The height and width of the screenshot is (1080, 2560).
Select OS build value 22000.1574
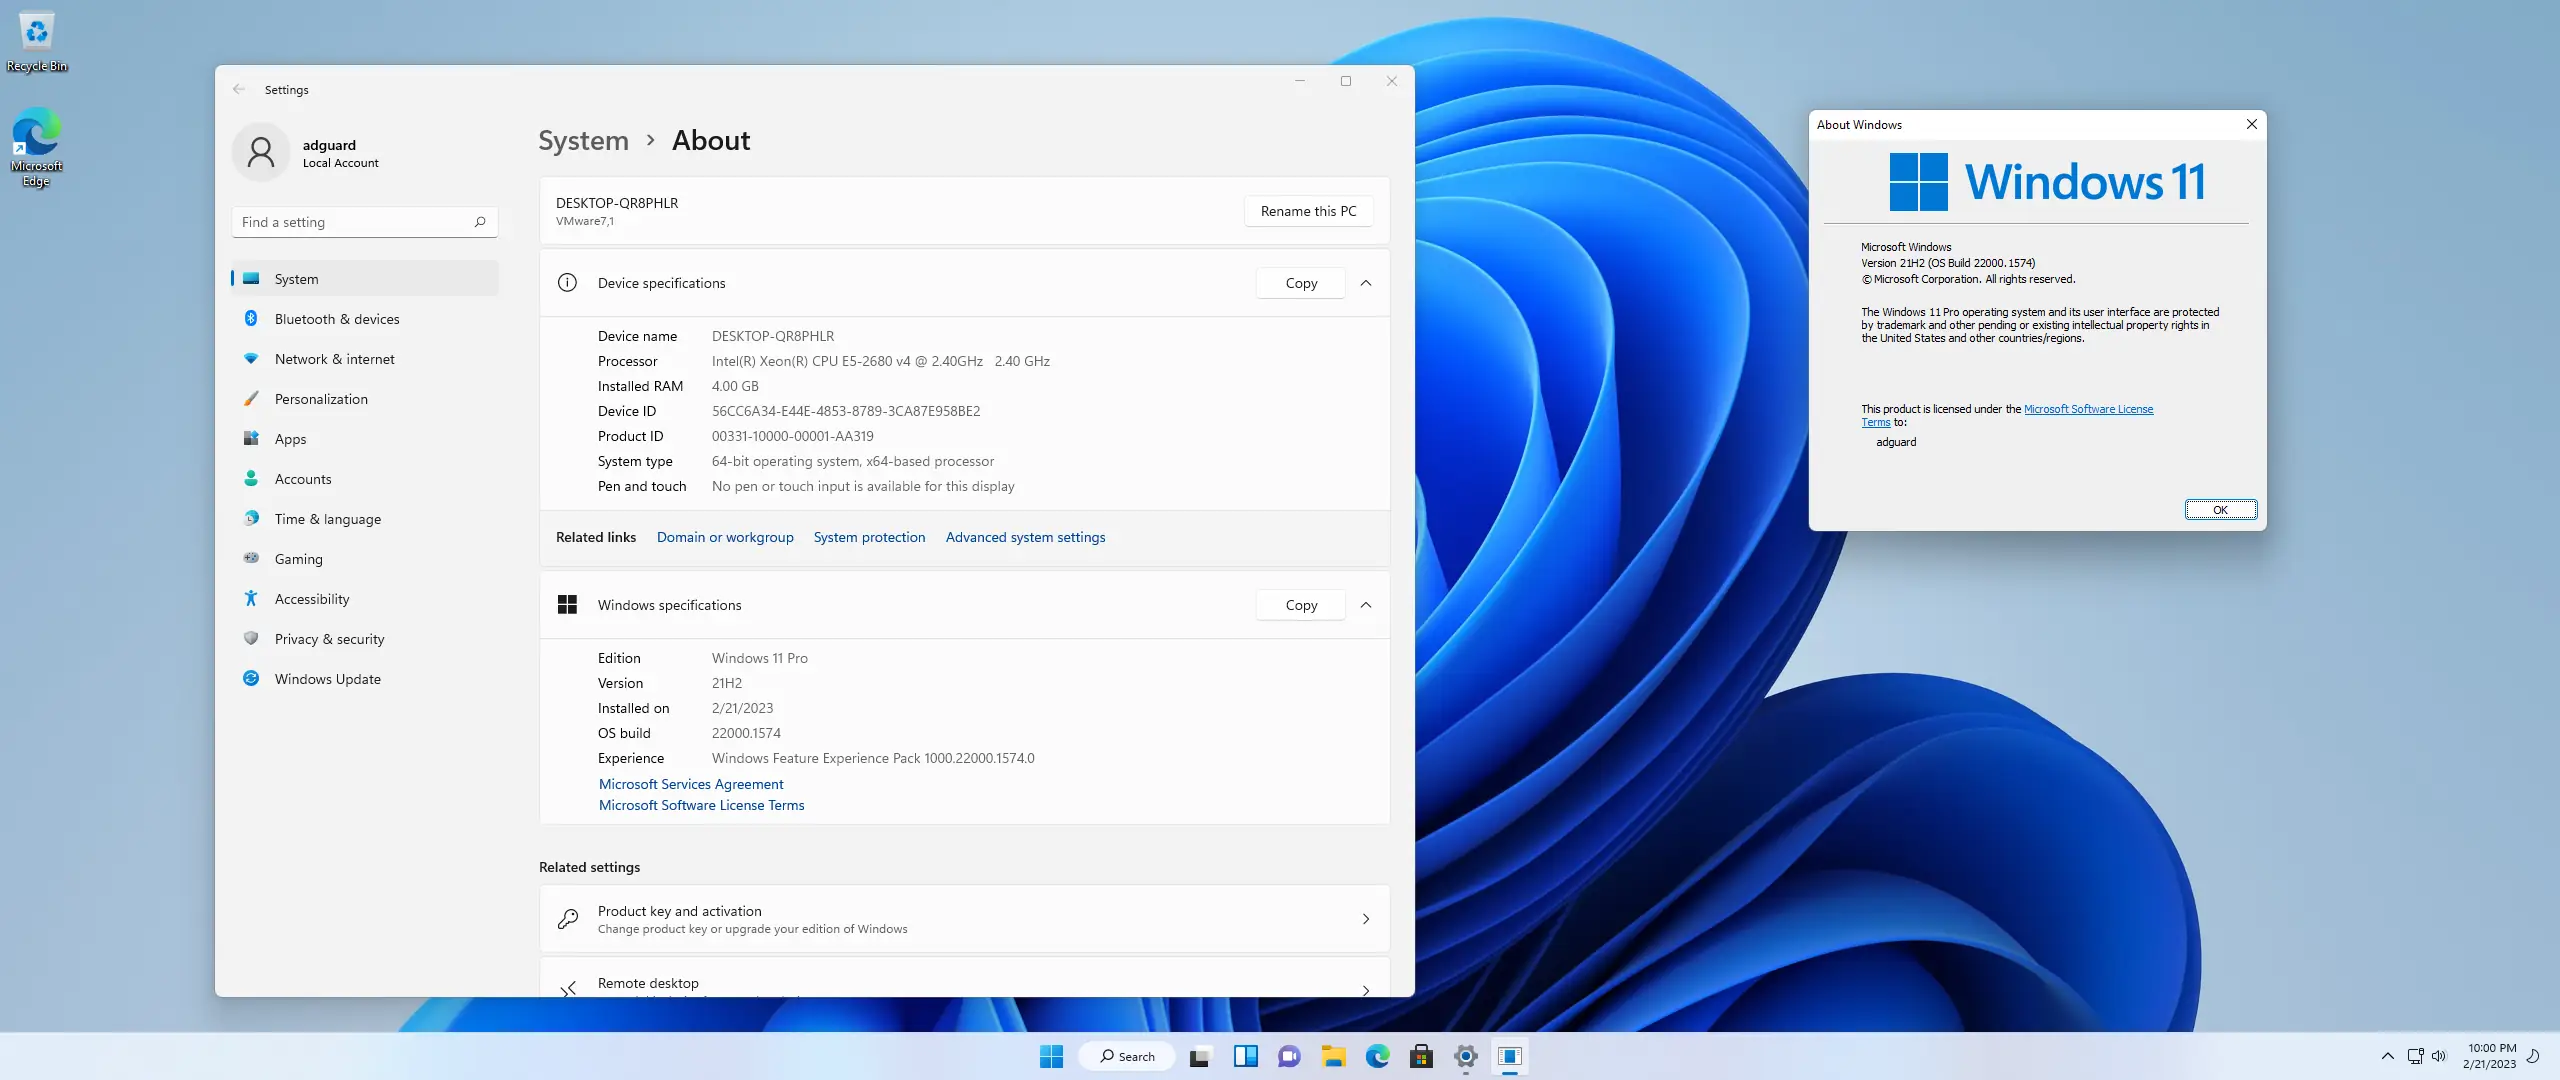(x=746, y=733)
